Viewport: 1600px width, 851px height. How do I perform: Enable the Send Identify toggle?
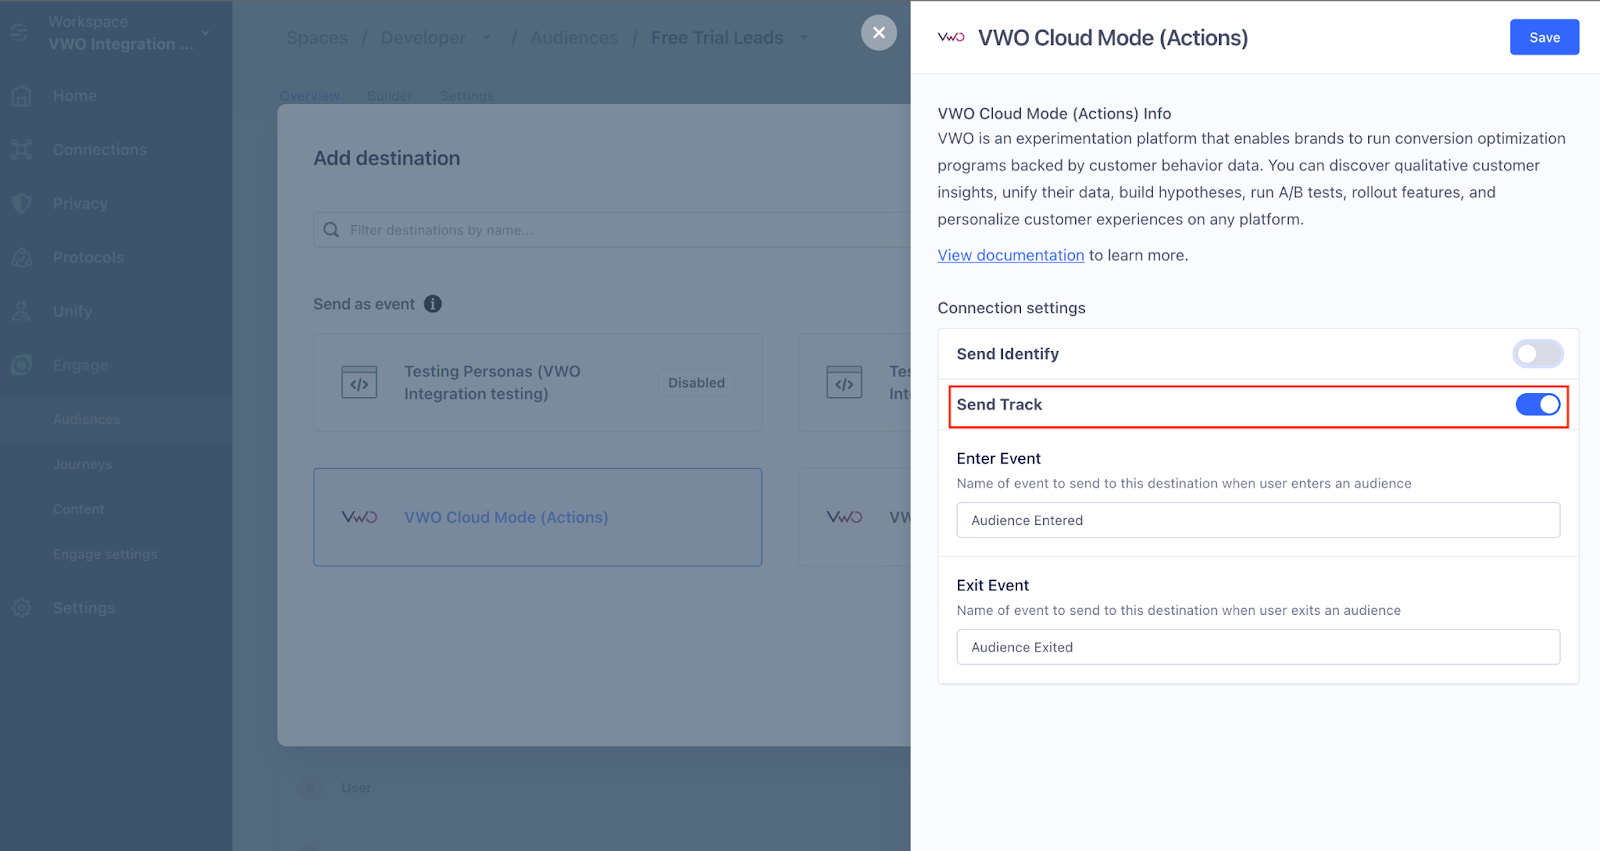point(1538,354)
